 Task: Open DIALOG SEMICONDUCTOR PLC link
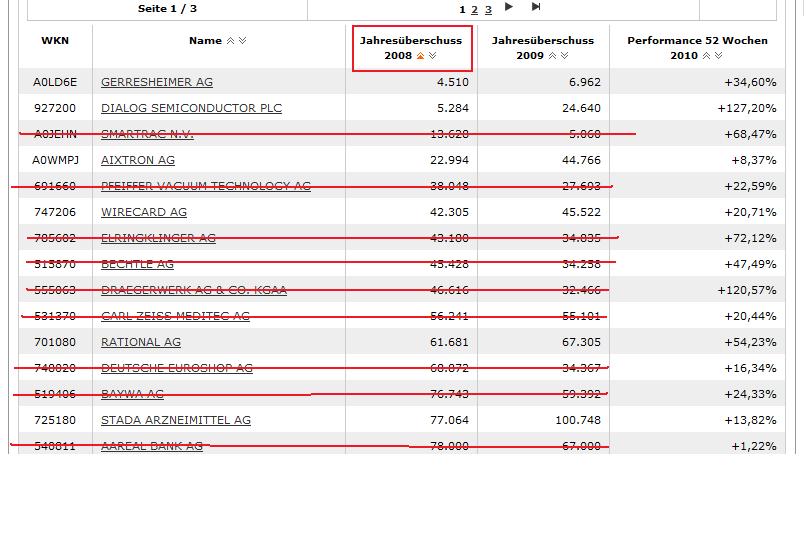(x=191, y=108)
